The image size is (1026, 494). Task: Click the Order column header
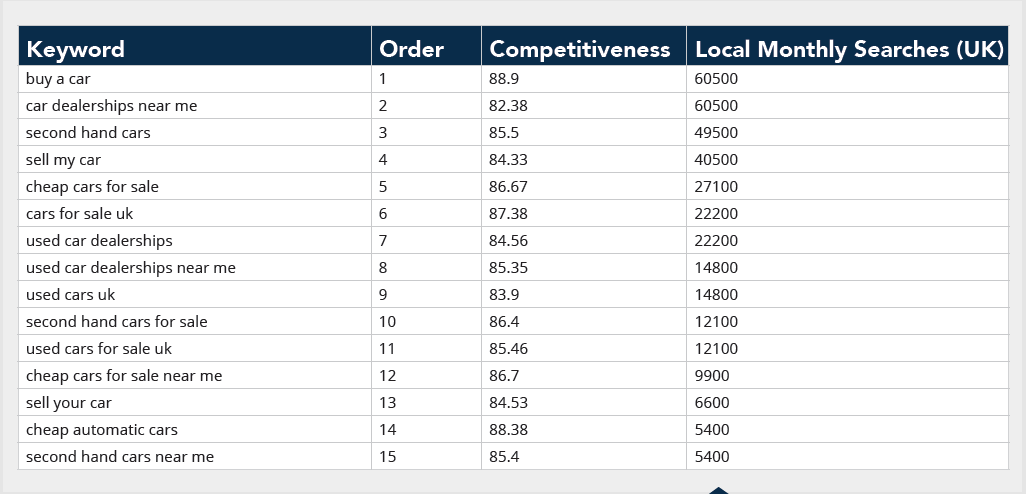point(427,46)
